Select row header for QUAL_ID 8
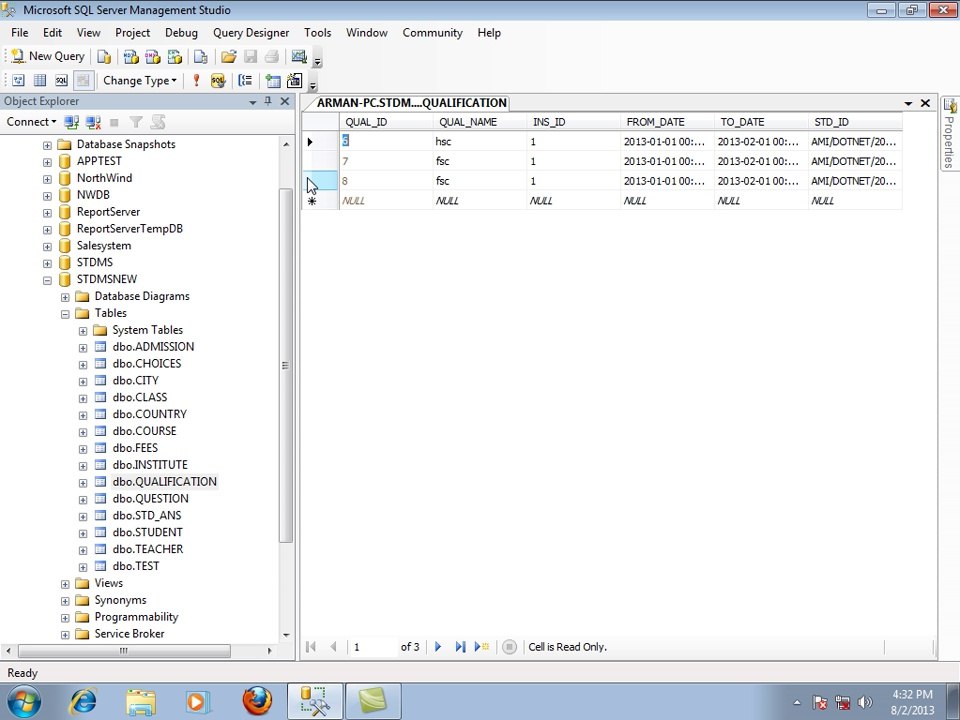960x720 pixels. [321, 181]
